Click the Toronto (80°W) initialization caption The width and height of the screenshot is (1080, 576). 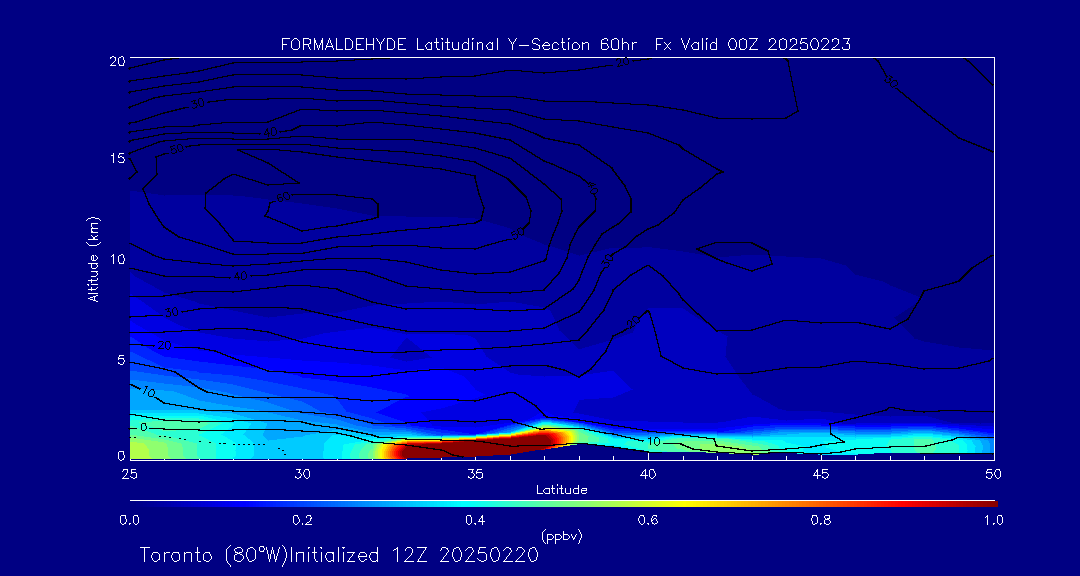tap(338, 555)
